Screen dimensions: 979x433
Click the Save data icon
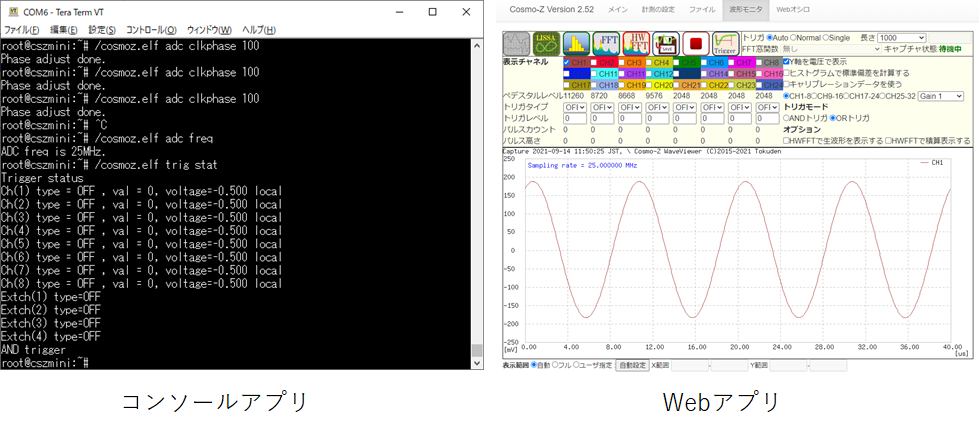(x=665, y=43)
